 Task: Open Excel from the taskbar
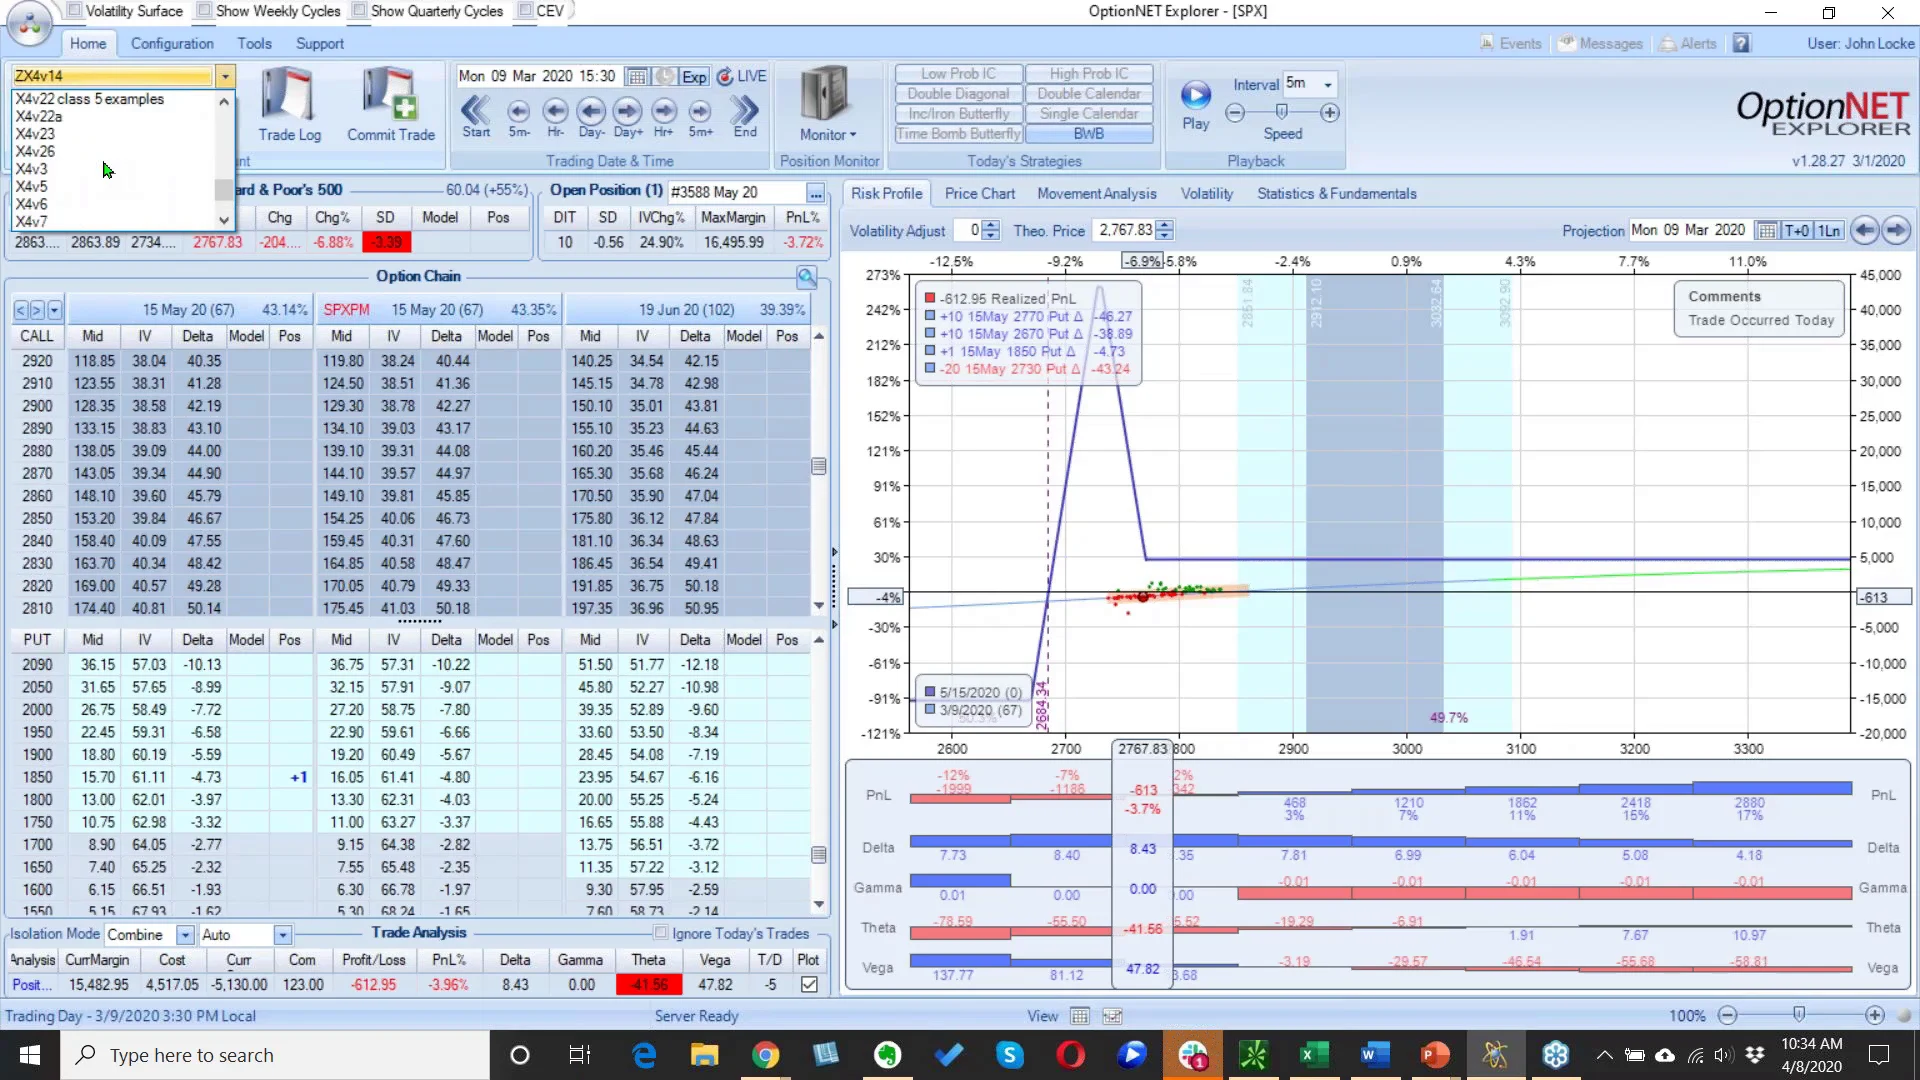1313,1055
